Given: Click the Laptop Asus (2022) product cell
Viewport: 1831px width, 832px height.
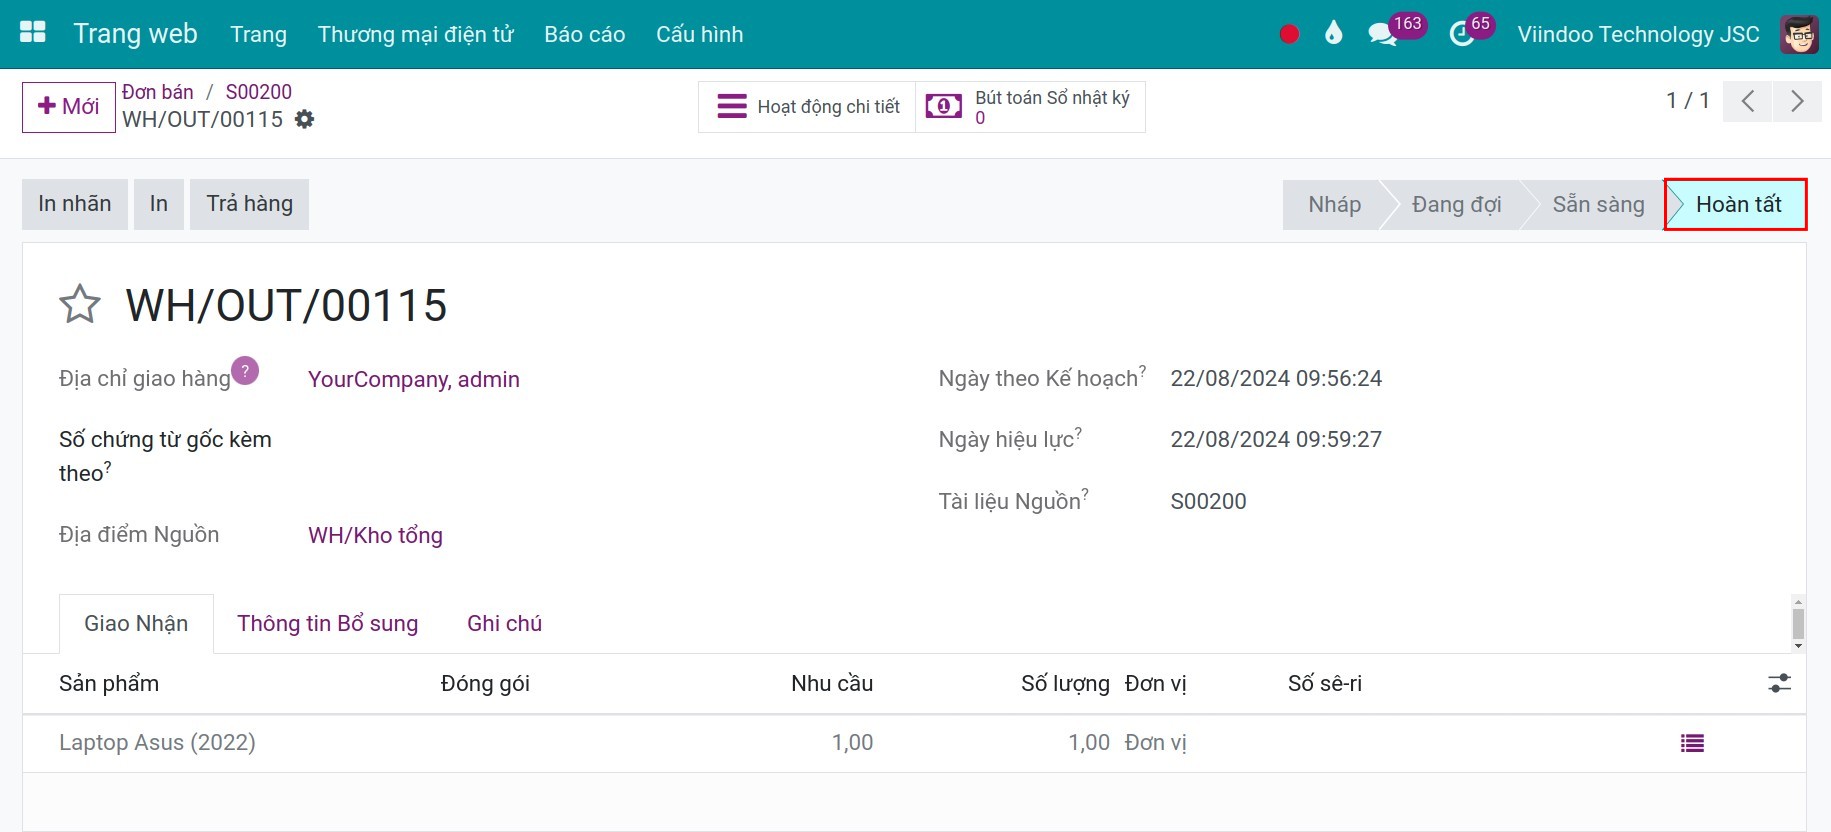Looking at the screenshot, I should pyautogui.click(x=158, y=743).
